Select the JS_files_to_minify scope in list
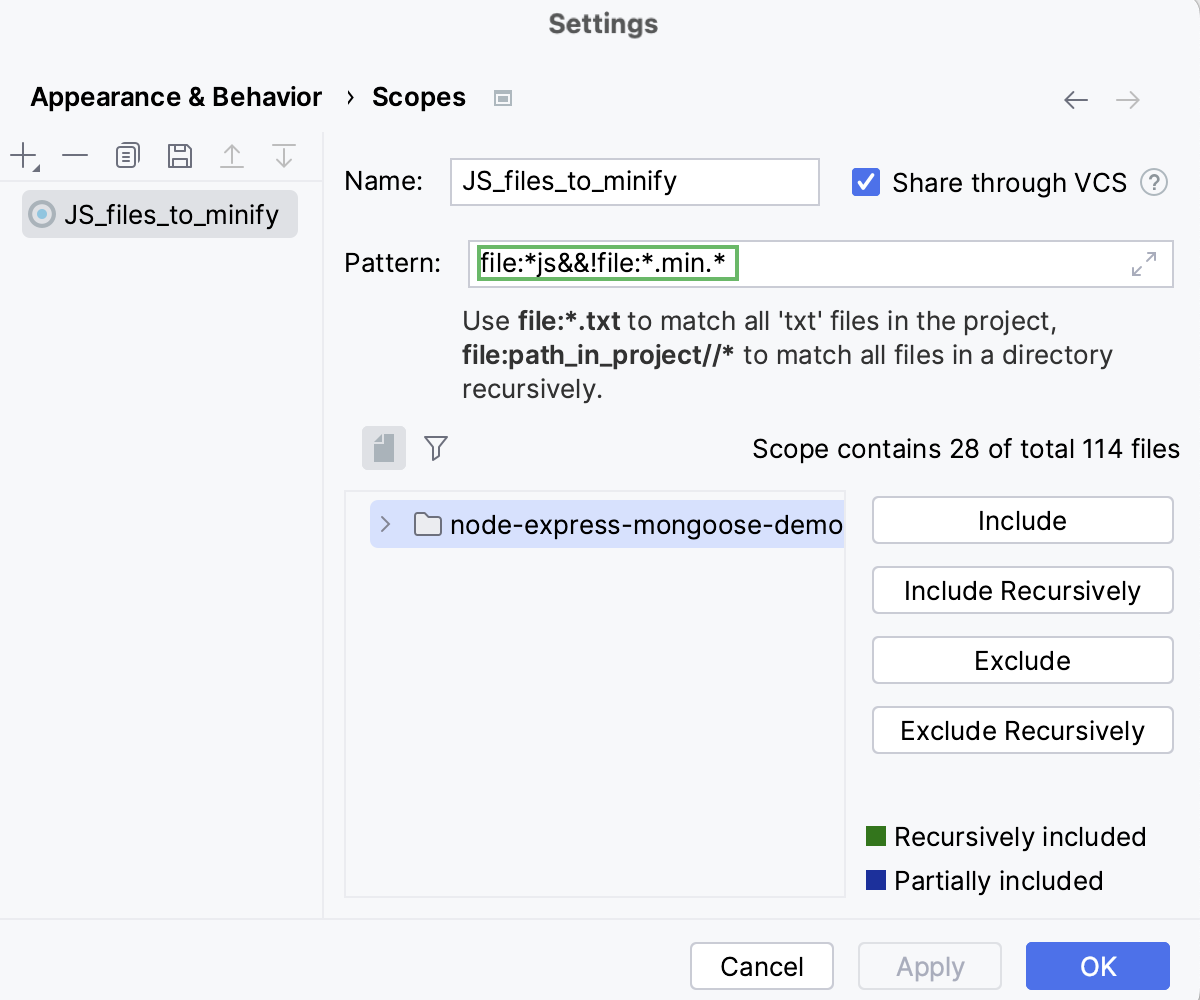Image resolution: width=1200 pixels, height=1000 pixels. pyautogui.click(x=160, y=214)
